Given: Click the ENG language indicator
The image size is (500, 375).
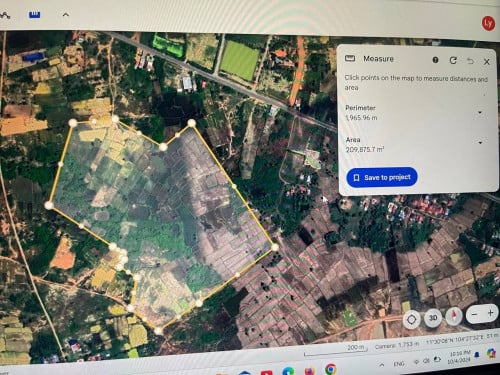Looking at the screenshot, I should click(399, 363).
